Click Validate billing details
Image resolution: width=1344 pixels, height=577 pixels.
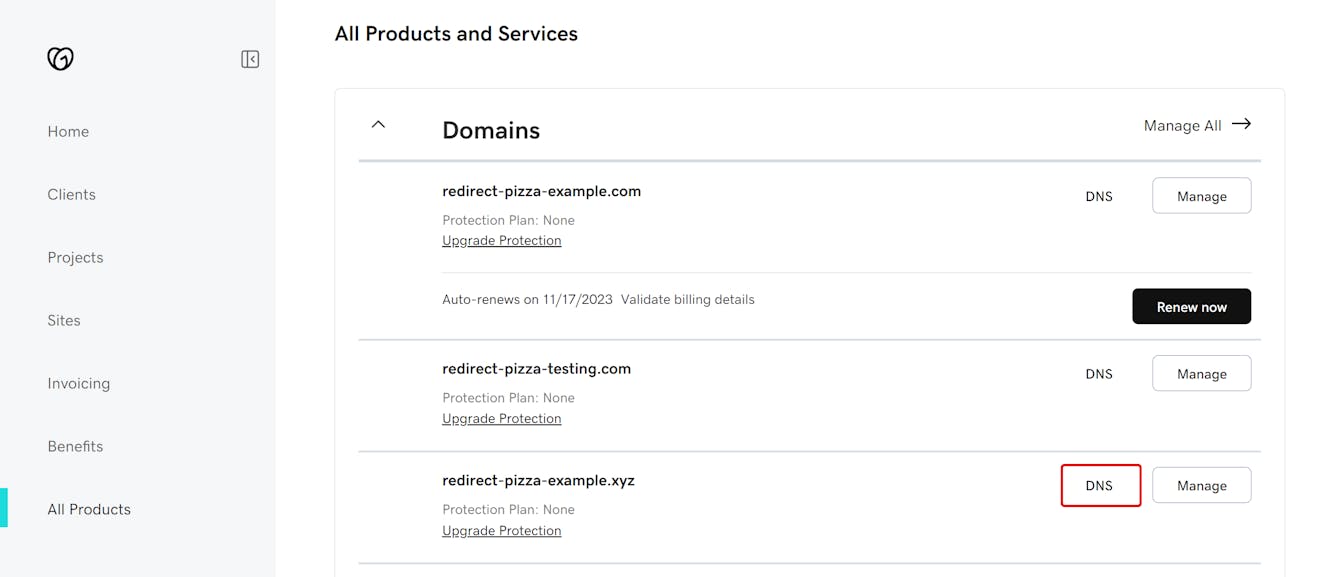(688, 299)
